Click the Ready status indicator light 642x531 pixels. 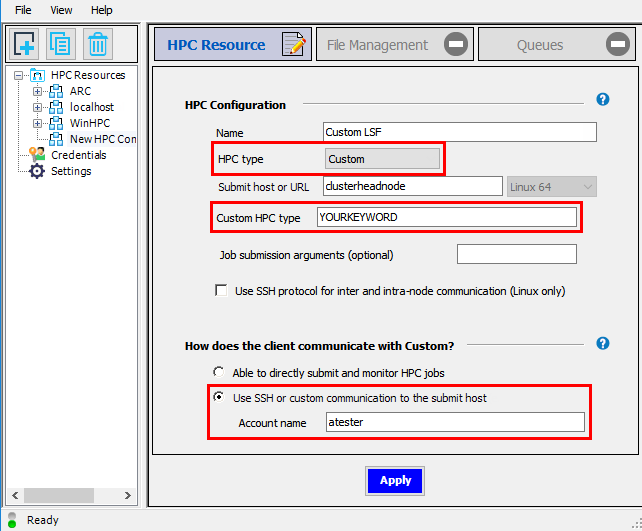(12, 520)
